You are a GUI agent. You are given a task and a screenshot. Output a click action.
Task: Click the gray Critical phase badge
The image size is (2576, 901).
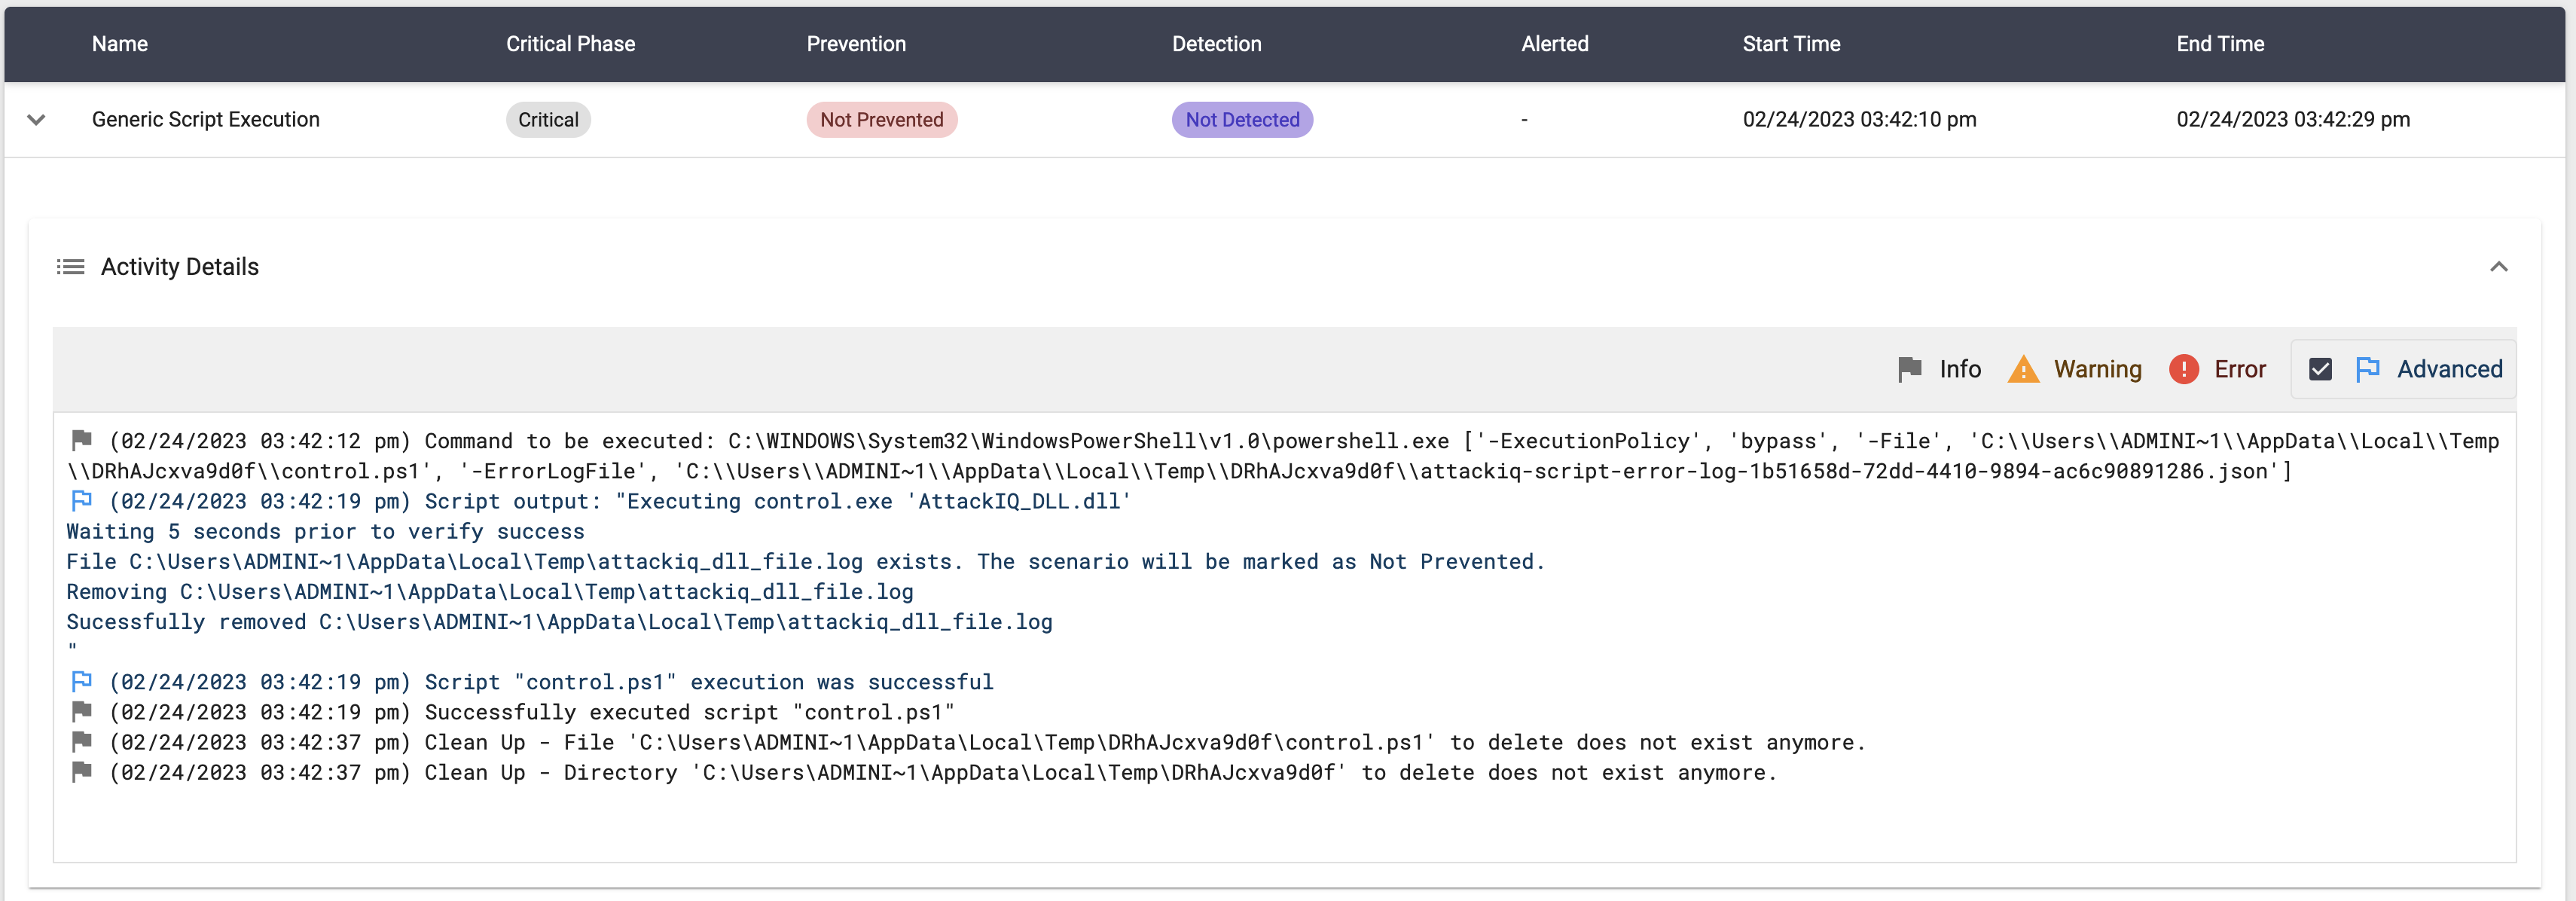pyautogui.click(x=548, y=120)
